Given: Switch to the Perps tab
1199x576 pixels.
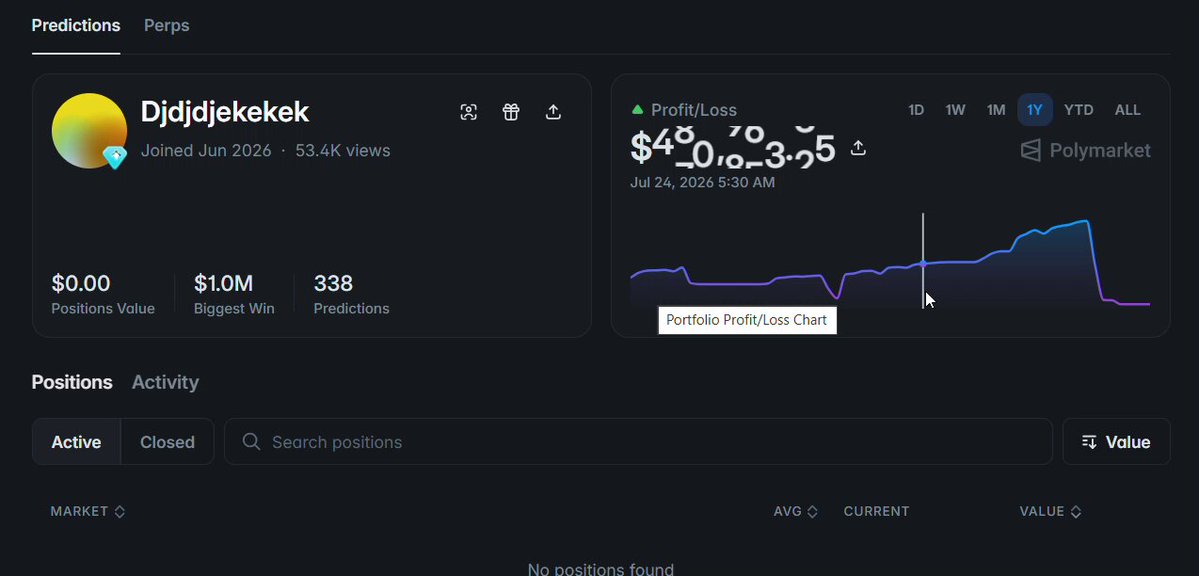Looking at the screenshot, I should pyautogui.click(x=167, y=25).
